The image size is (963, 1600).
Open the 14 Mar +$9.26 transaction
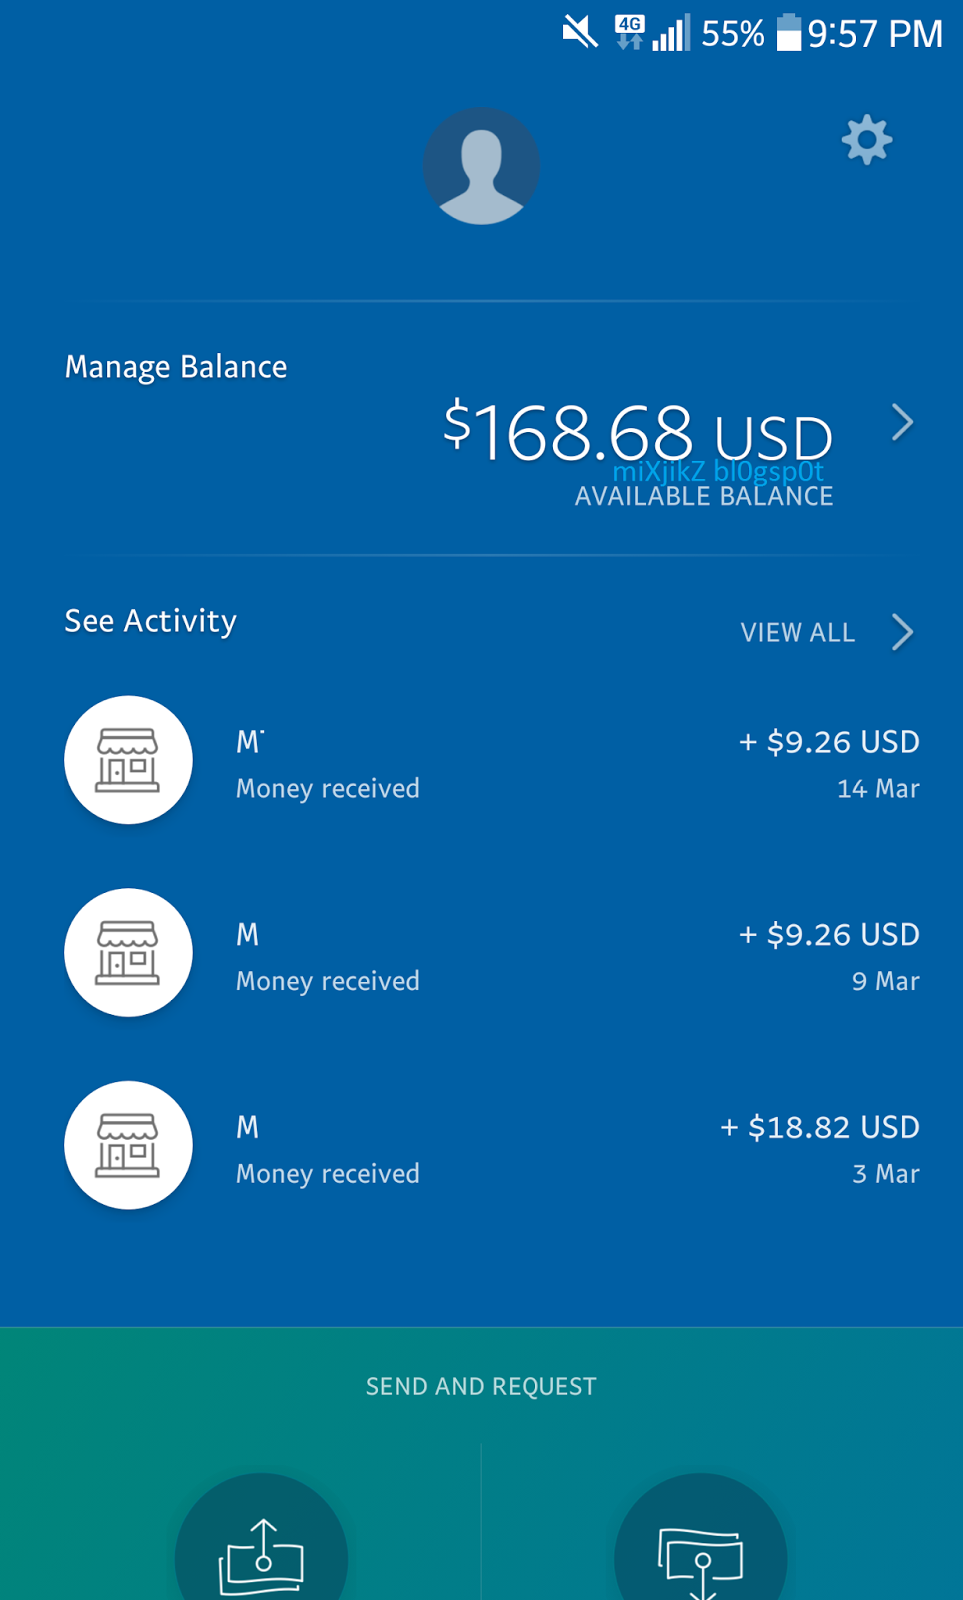[492, 760]
